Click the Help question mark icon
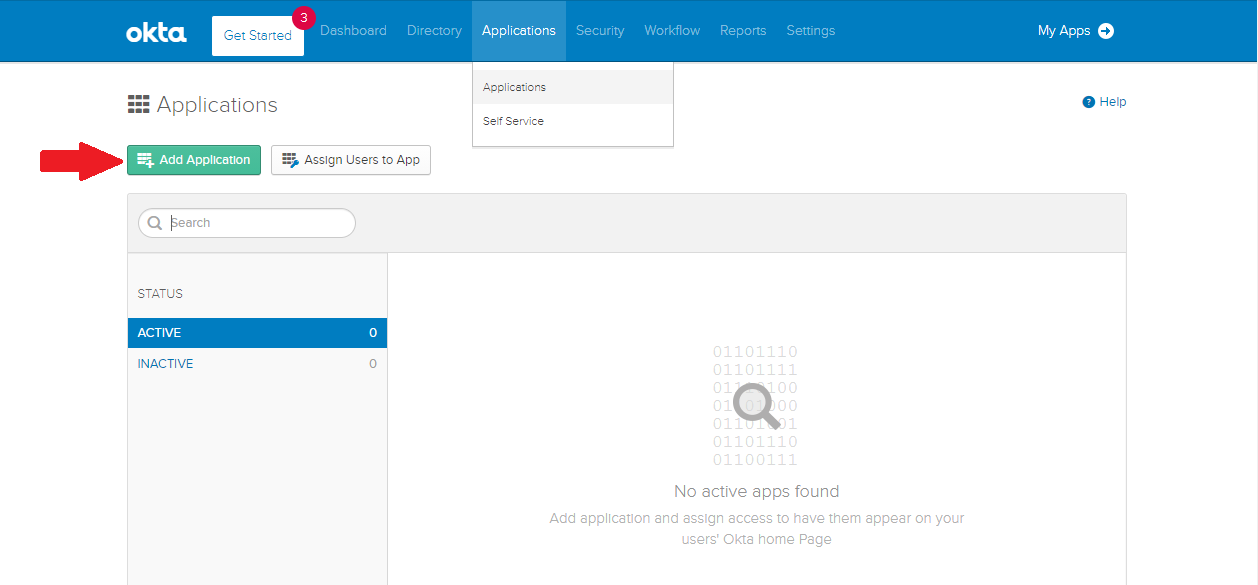The image size is (1258, 585). [x=1089, y=102]
